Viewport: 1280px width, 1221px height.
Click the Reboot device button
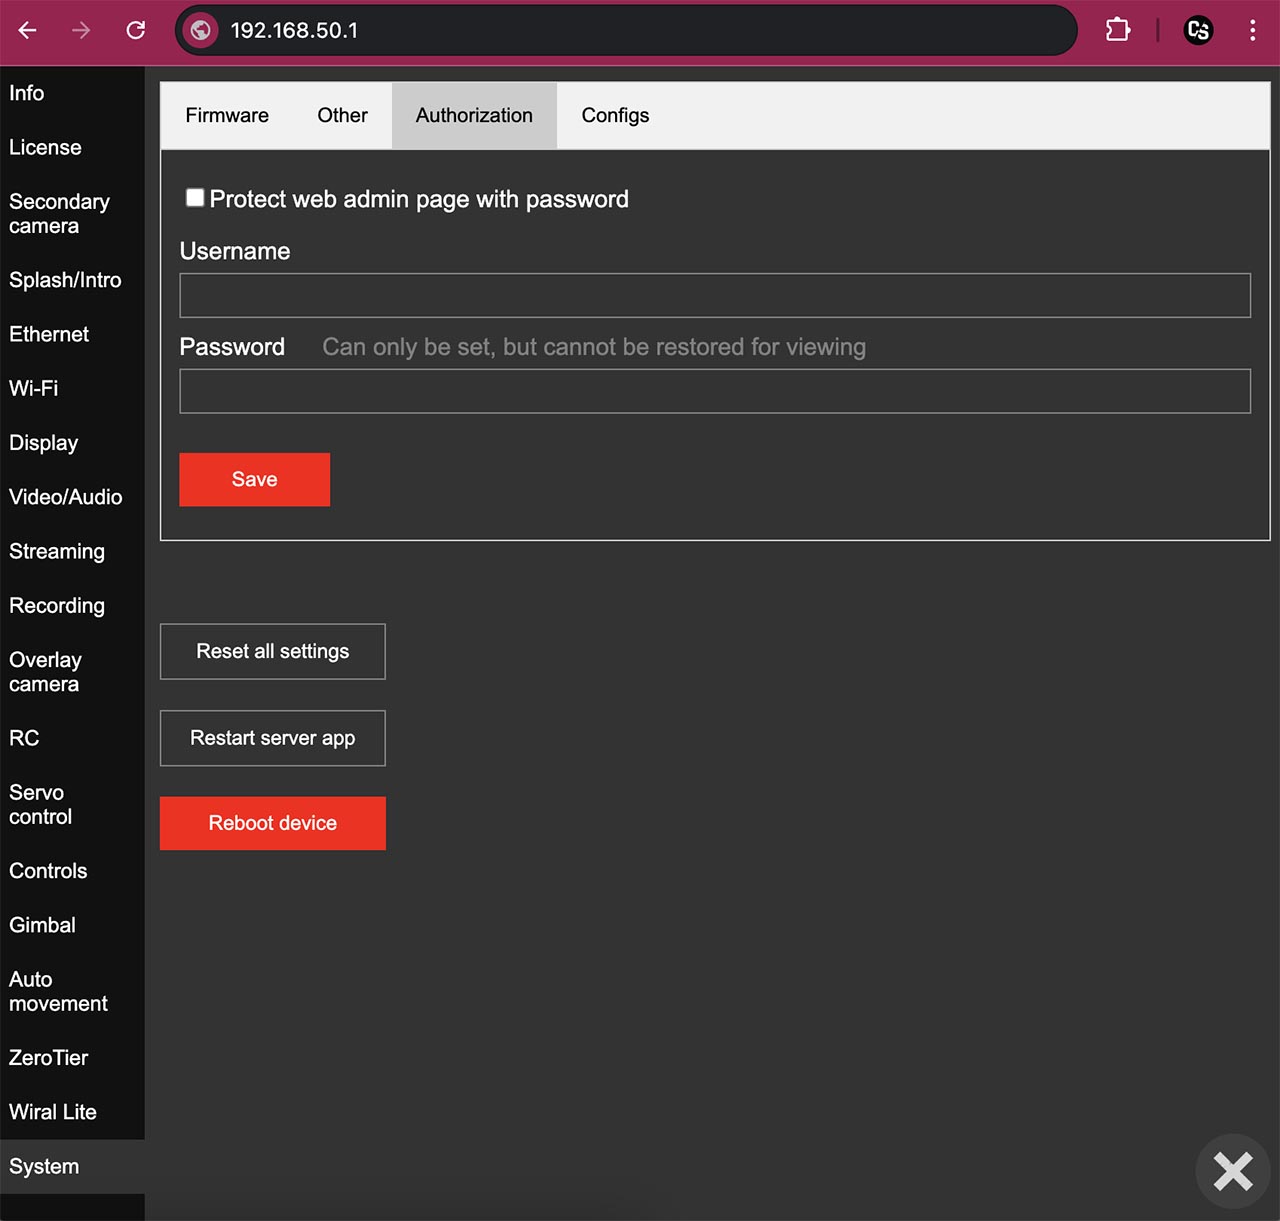pos(273,824)
